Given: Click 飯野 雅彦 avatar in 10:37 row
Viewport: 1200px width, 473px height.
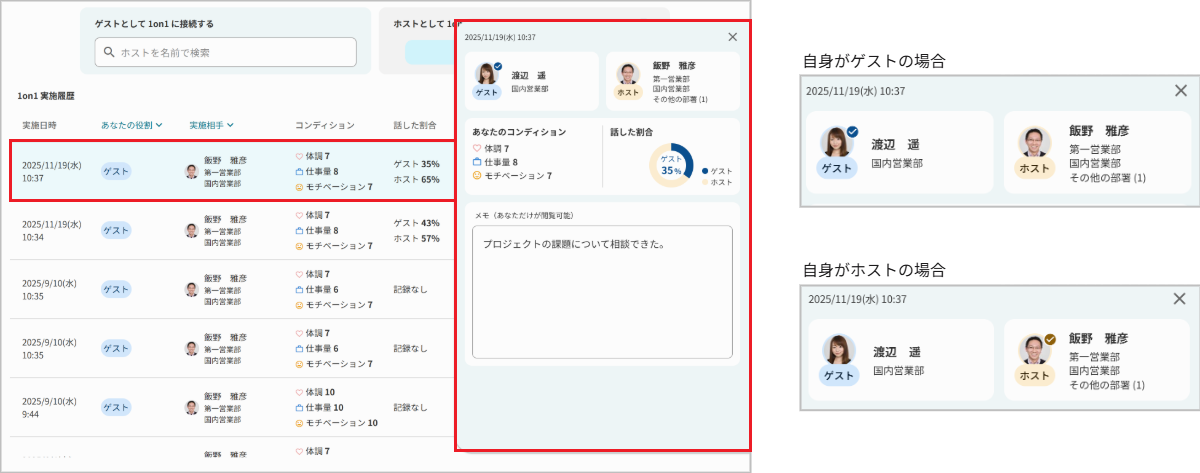Looking at the screenshot, I should (x=192, y=171).
